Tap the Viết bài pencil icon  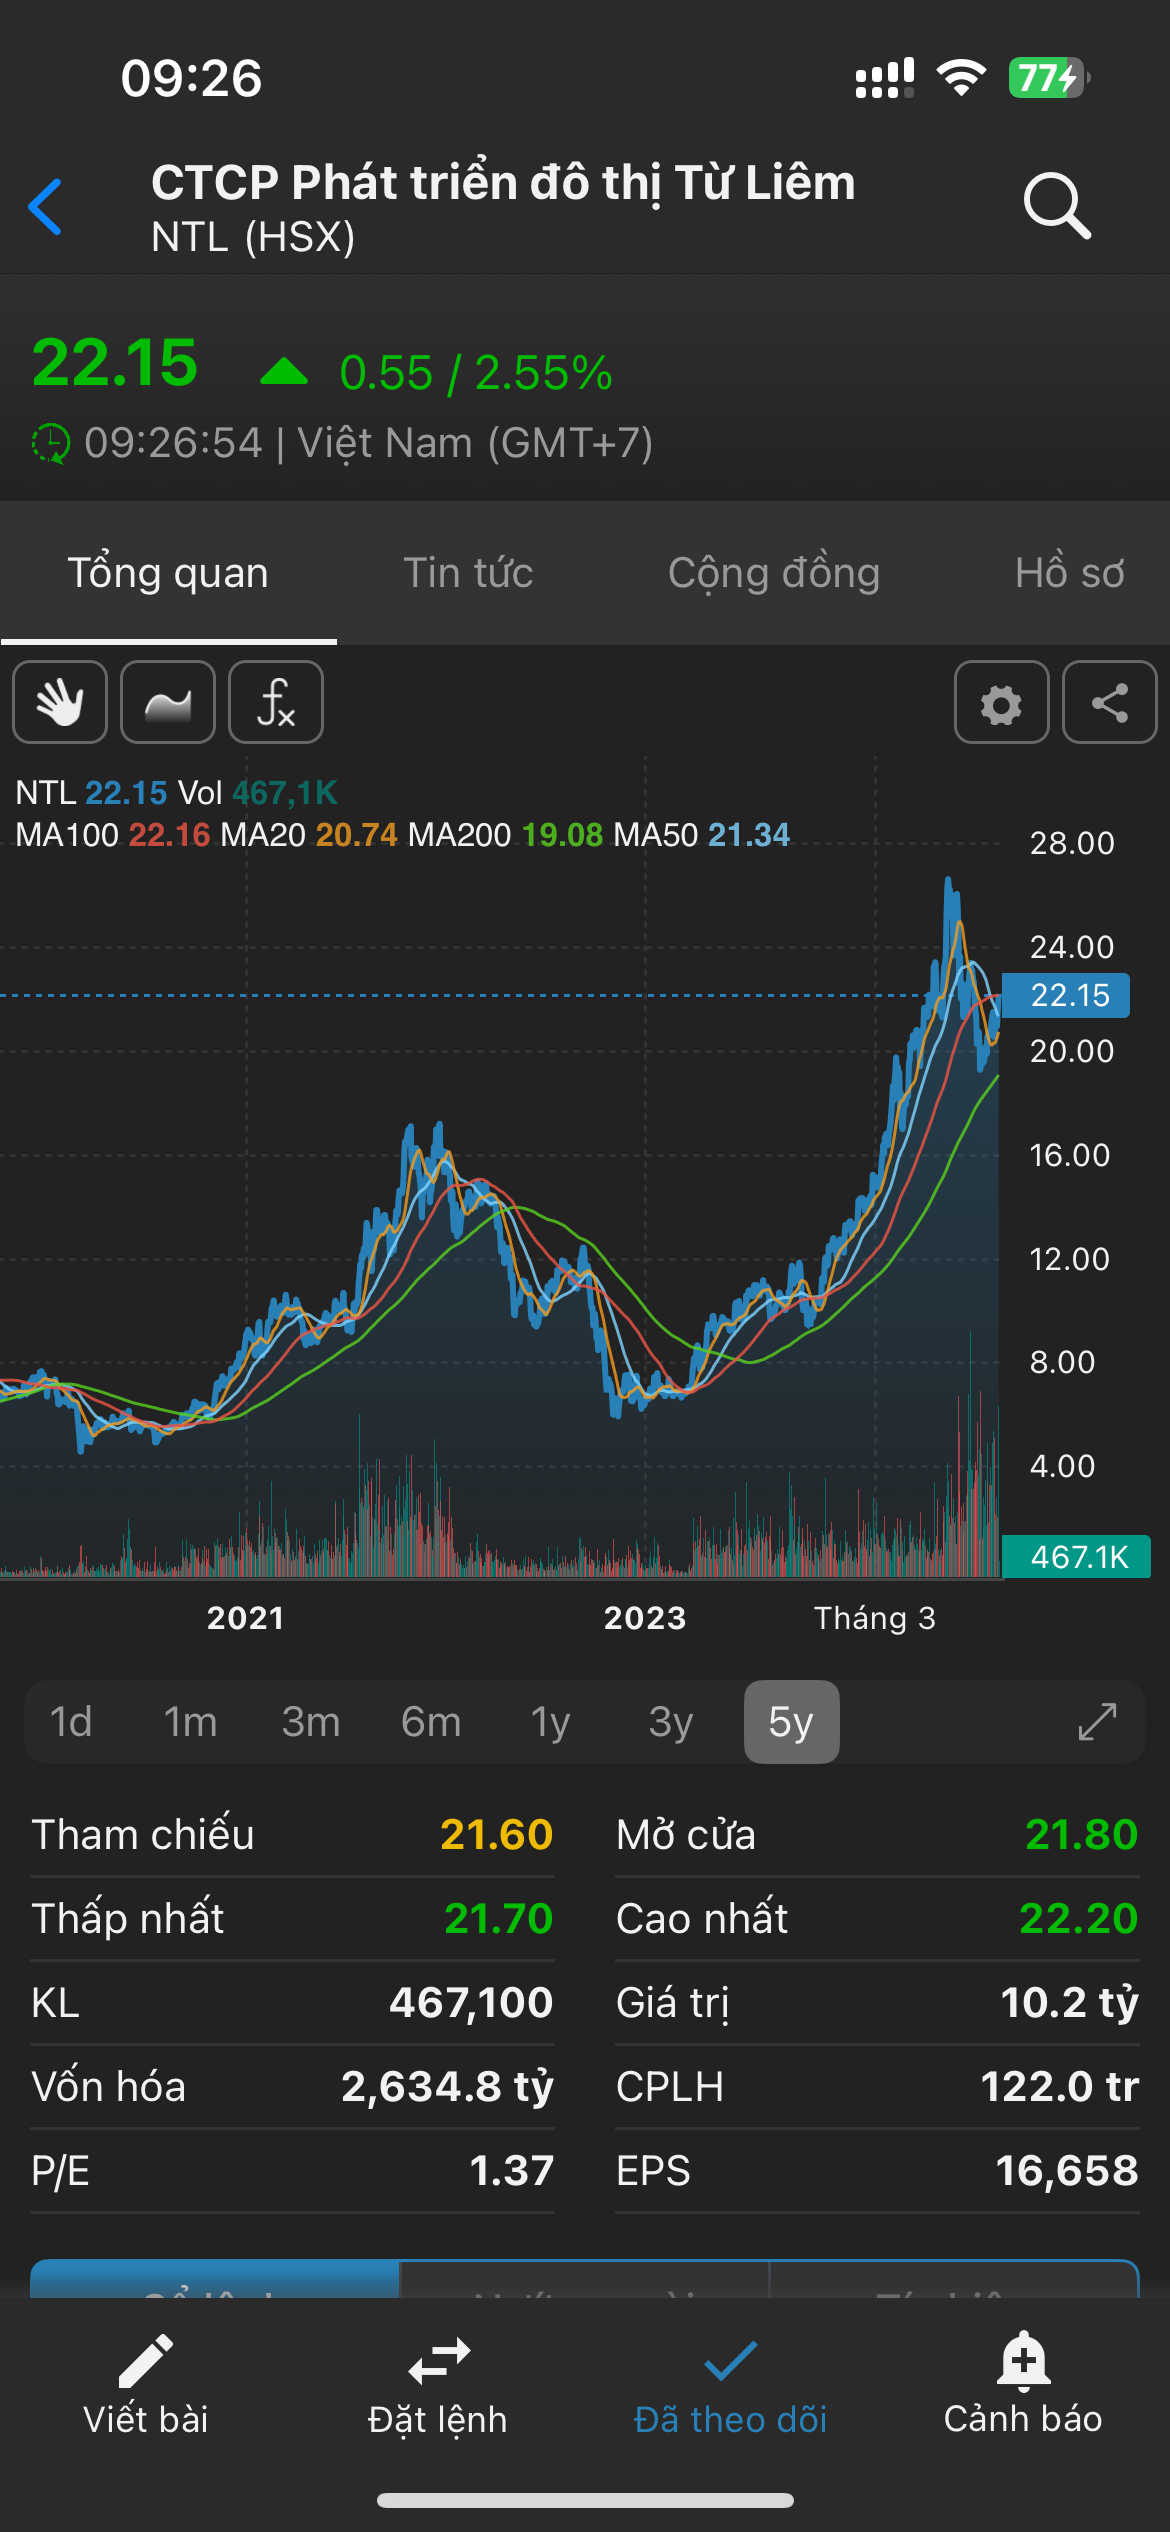pyautogui.click(x=146, y=2361)
